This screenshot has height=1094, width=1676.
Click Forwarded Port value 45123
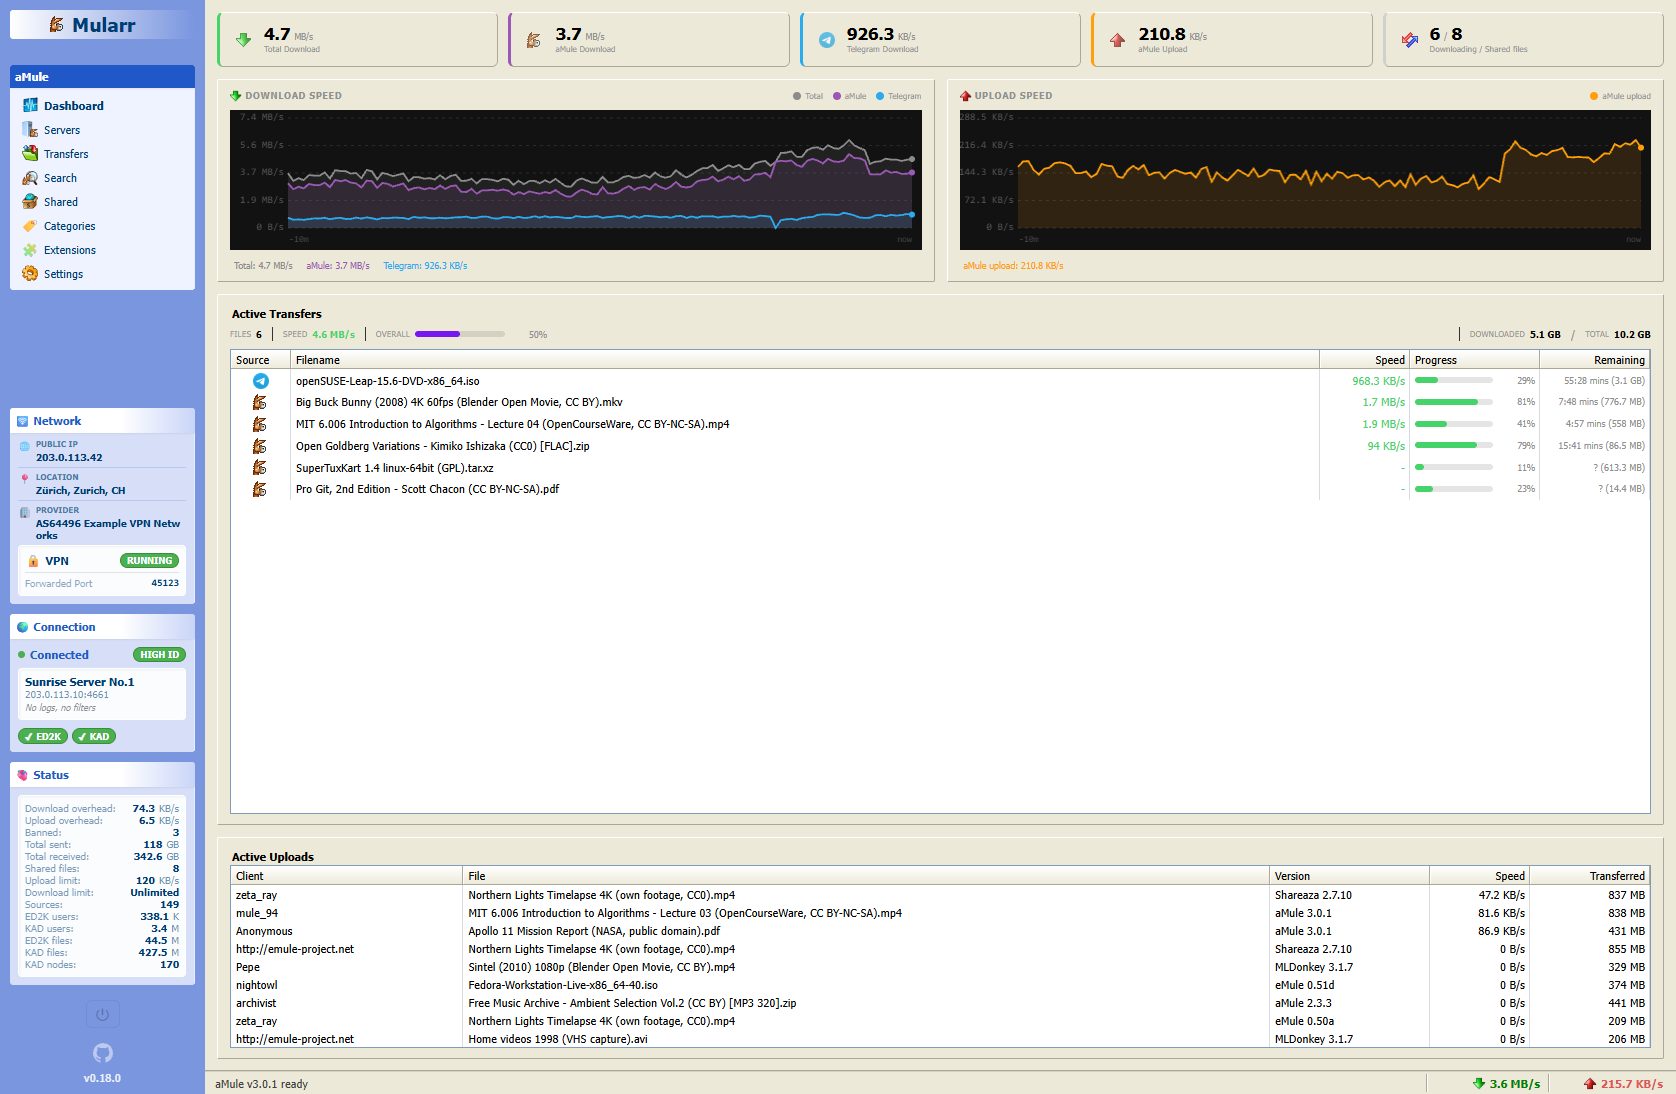tap(165, 583)
